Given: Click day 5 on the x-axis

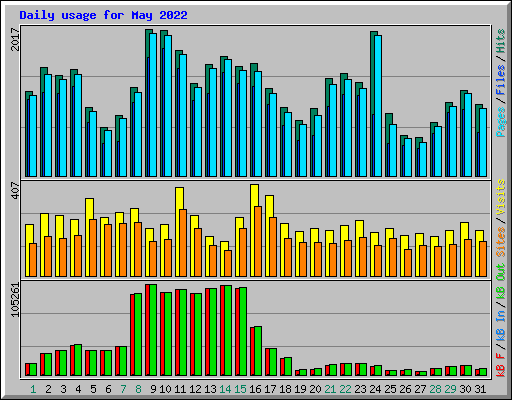Looking at the screenshot, I should [x=93, y=389].
